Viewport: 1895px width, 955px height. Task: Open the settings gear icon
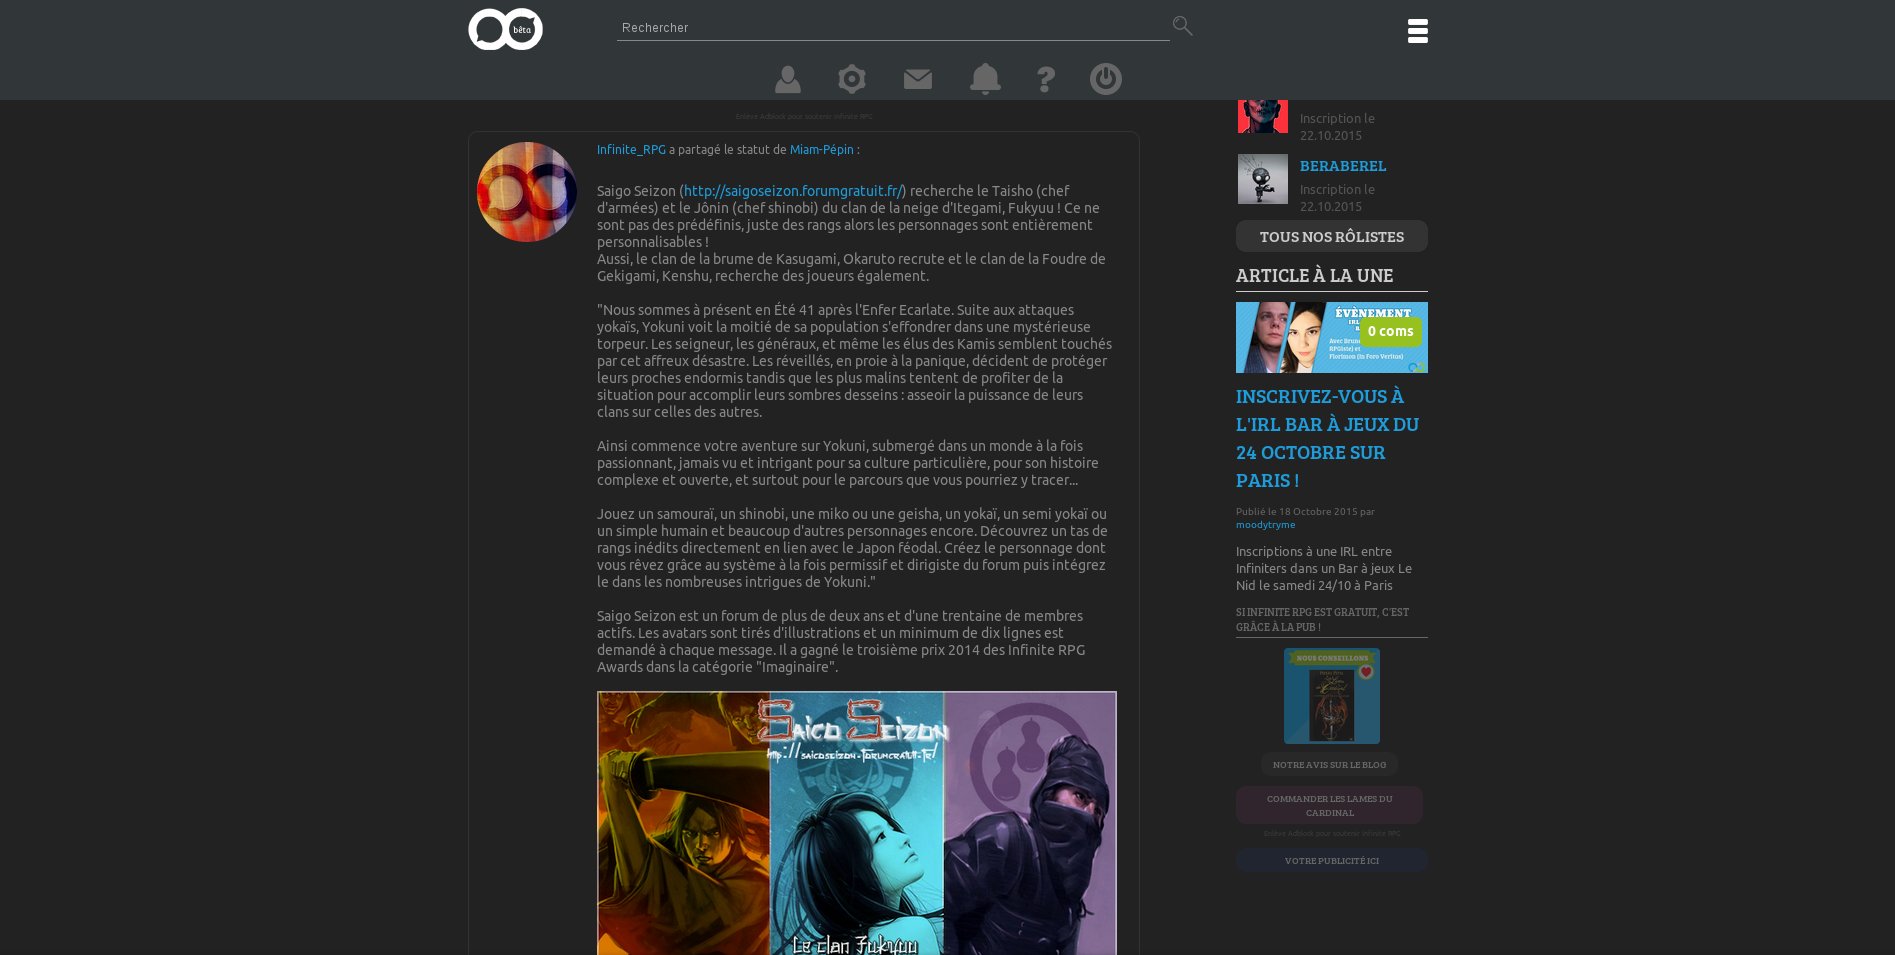point(852,79)
